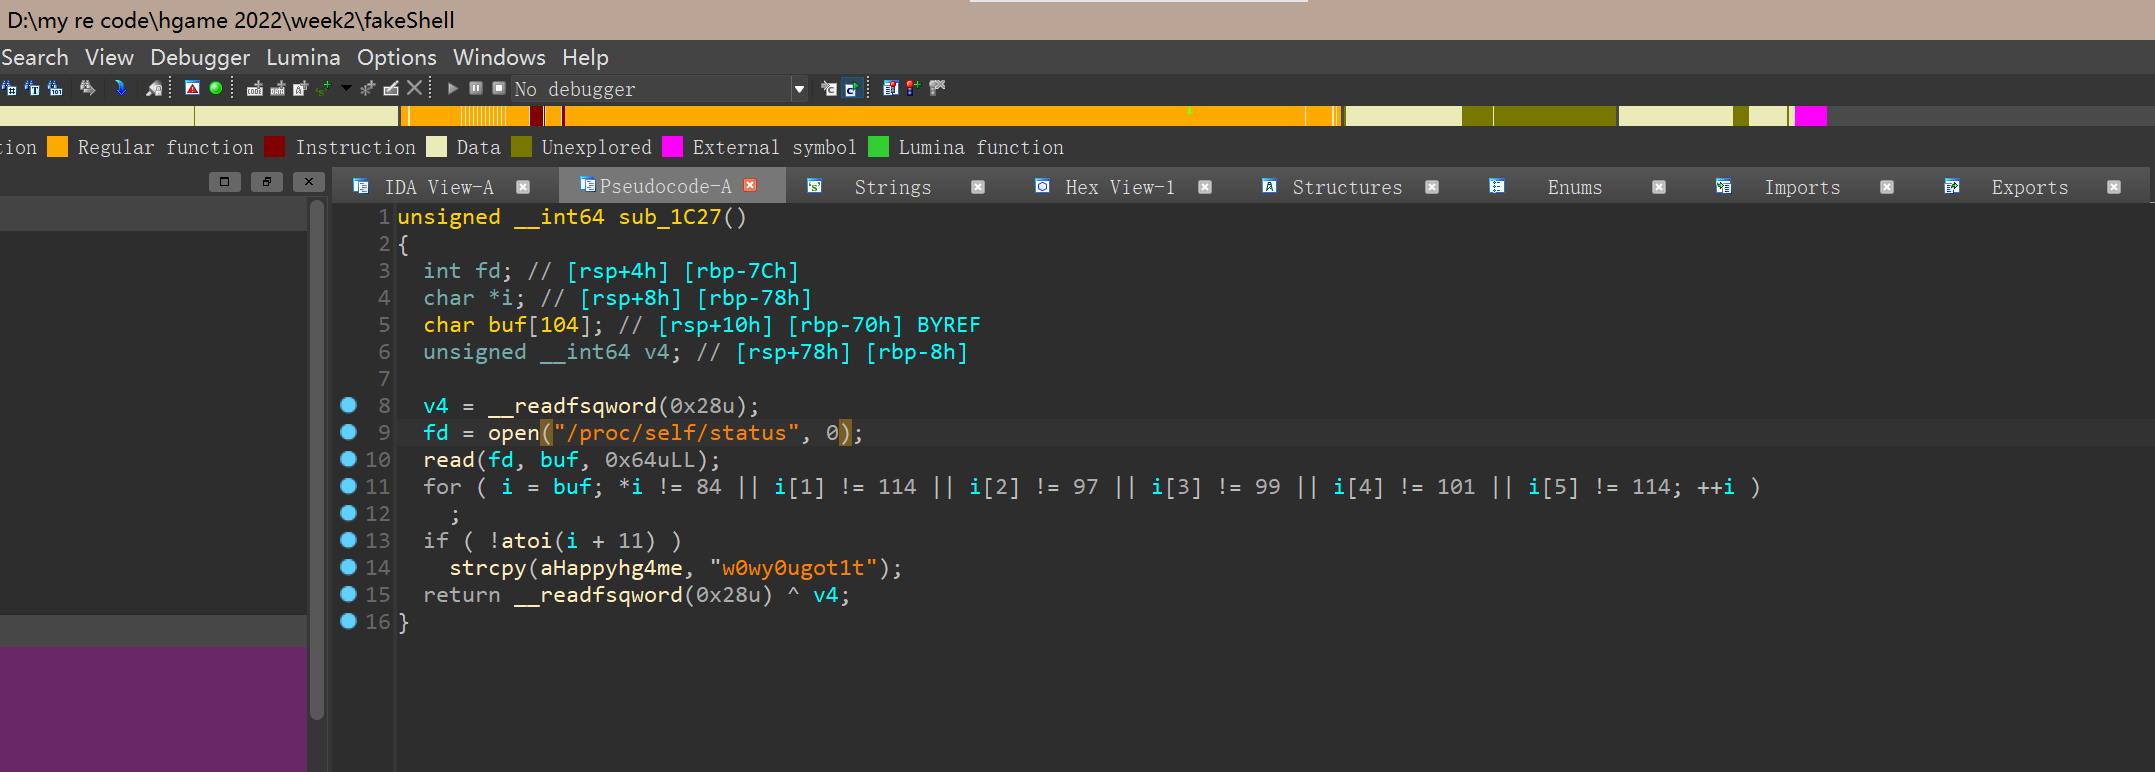The image size is (2155, 772).
Task: Expand the small arrow beside the green-plus icon
Action: (x=346, y=88)
